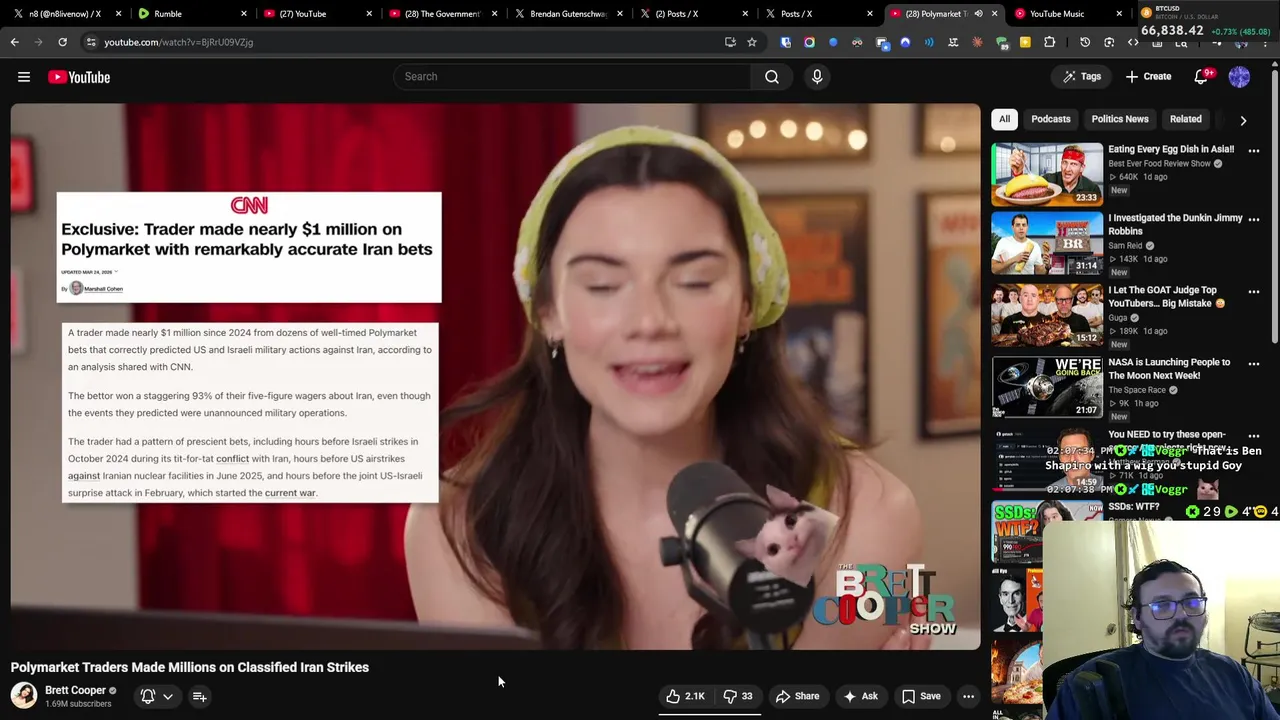Open the options menu for the You NEED to try video
The height and width of the screenshot is (720, 1280).
click(x=1253, y=436)
